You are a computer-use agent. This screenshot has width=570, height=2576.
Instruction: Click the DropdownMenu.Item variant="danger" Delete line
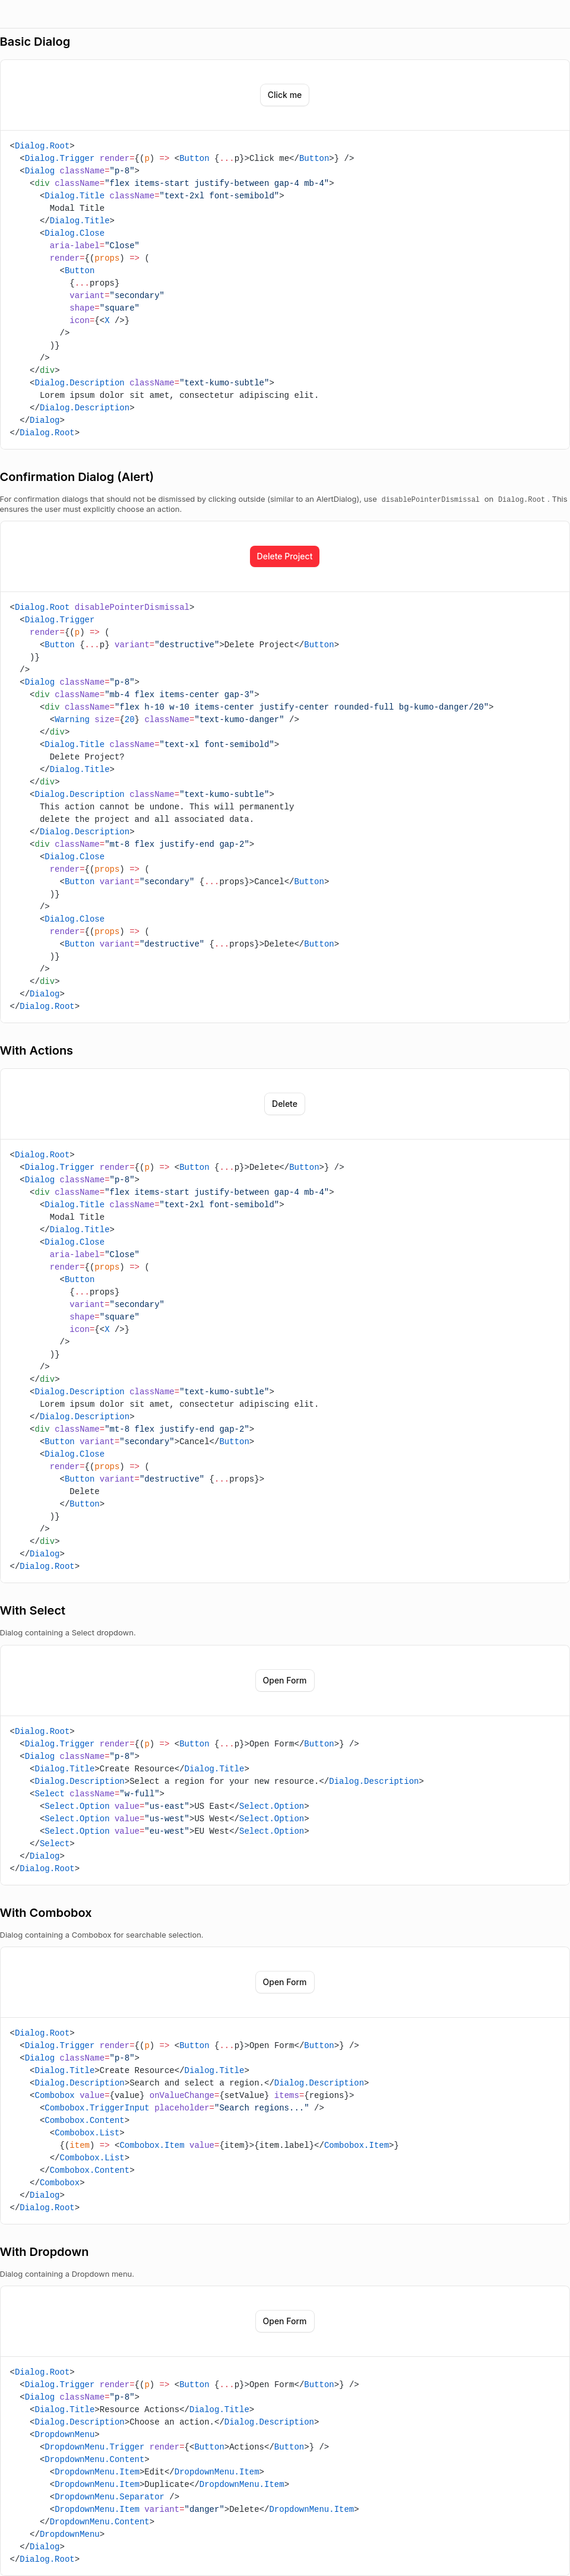(204, 2509)
